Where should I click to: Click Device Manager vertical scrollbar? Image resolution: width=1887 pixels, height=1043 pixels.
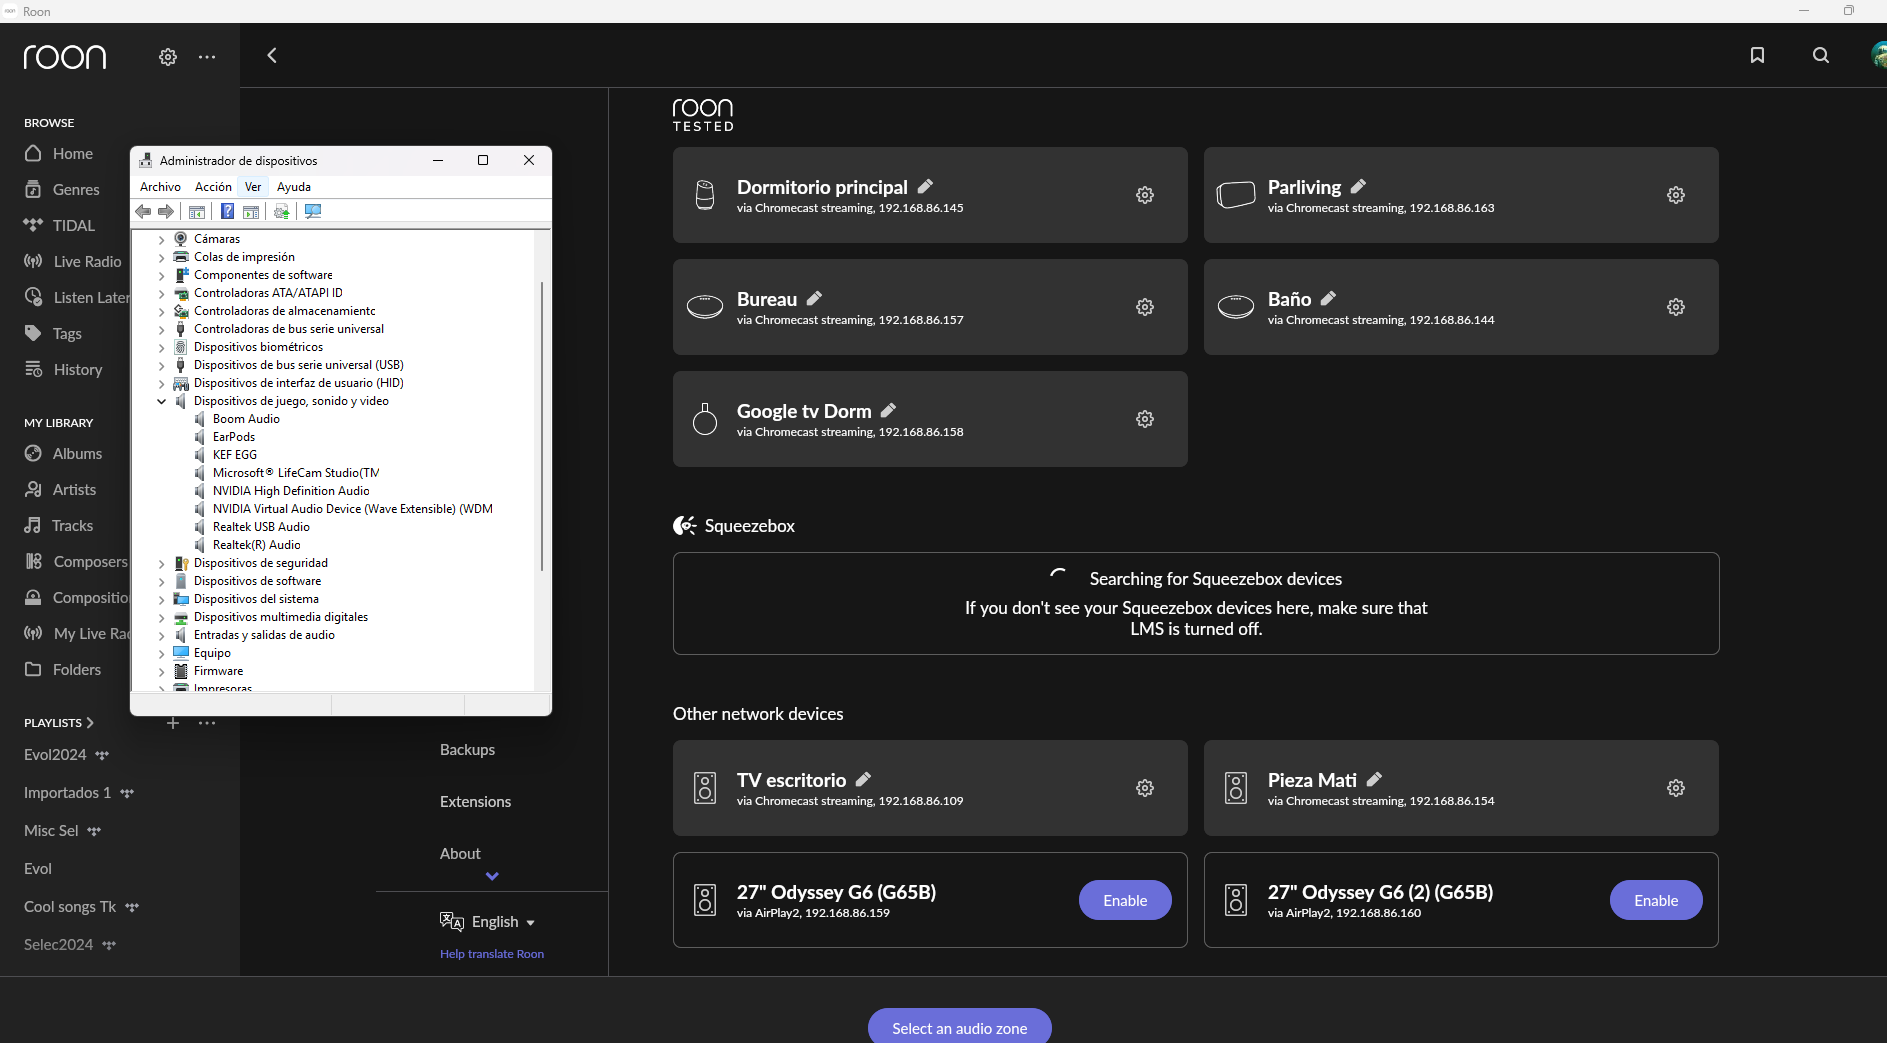[542, 426]
